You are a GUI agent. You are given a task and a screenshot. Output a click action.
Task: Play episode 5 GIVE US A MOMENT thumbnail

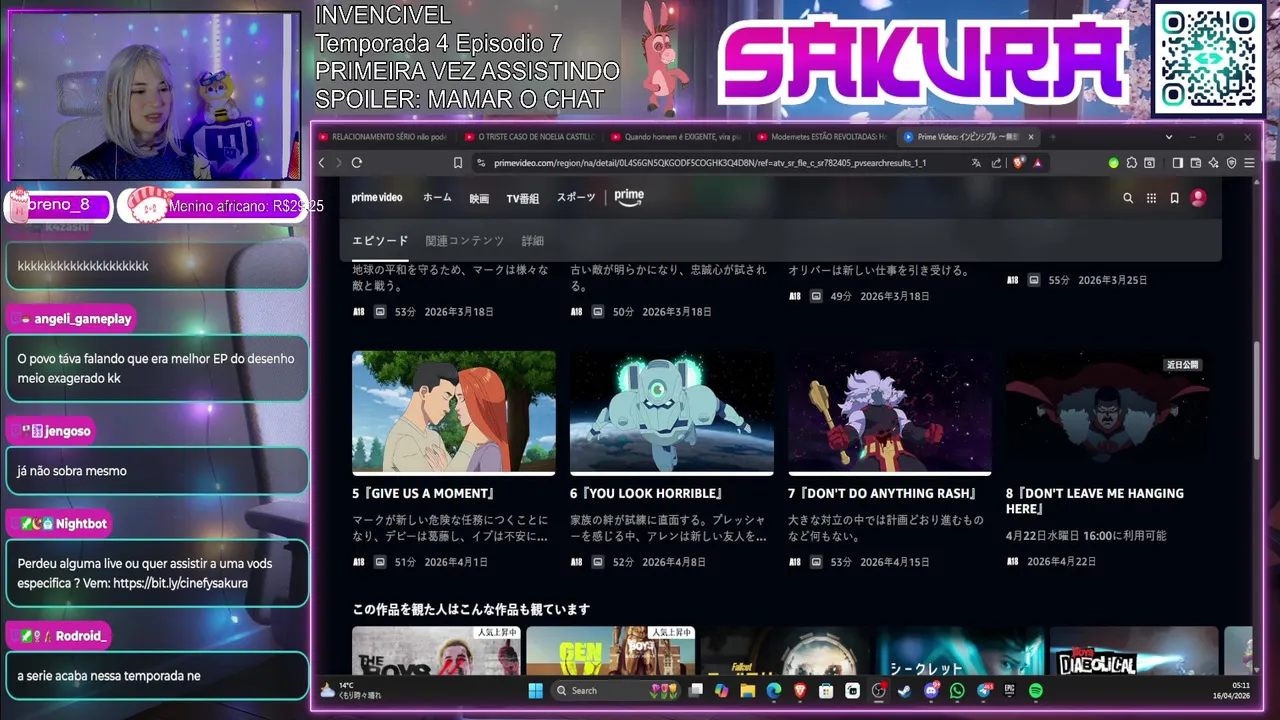(454, 412)
